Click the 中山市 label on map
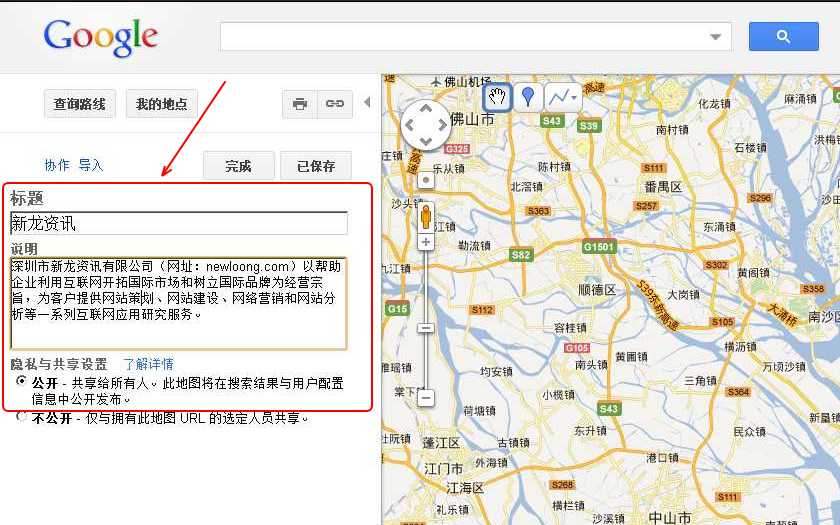The height and width of the screenshot is (525, 840). click(x=670, y=518)
